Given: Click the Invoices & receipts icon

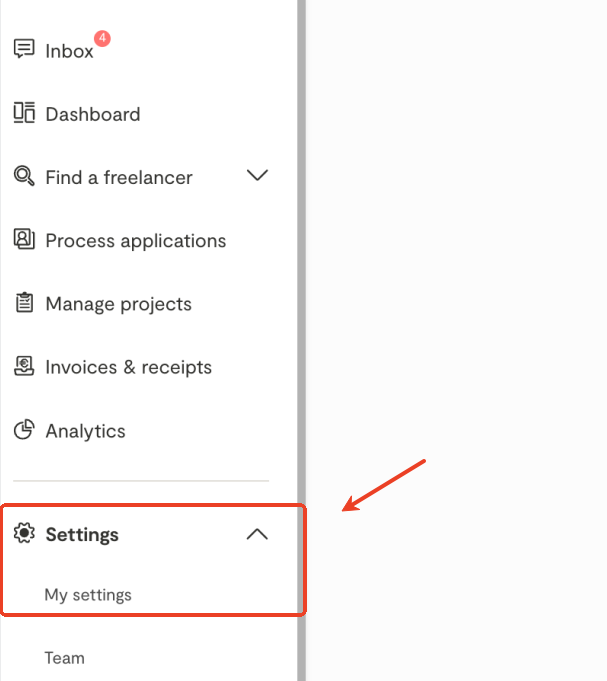Looking at the screenshot, I should (24, 367).
